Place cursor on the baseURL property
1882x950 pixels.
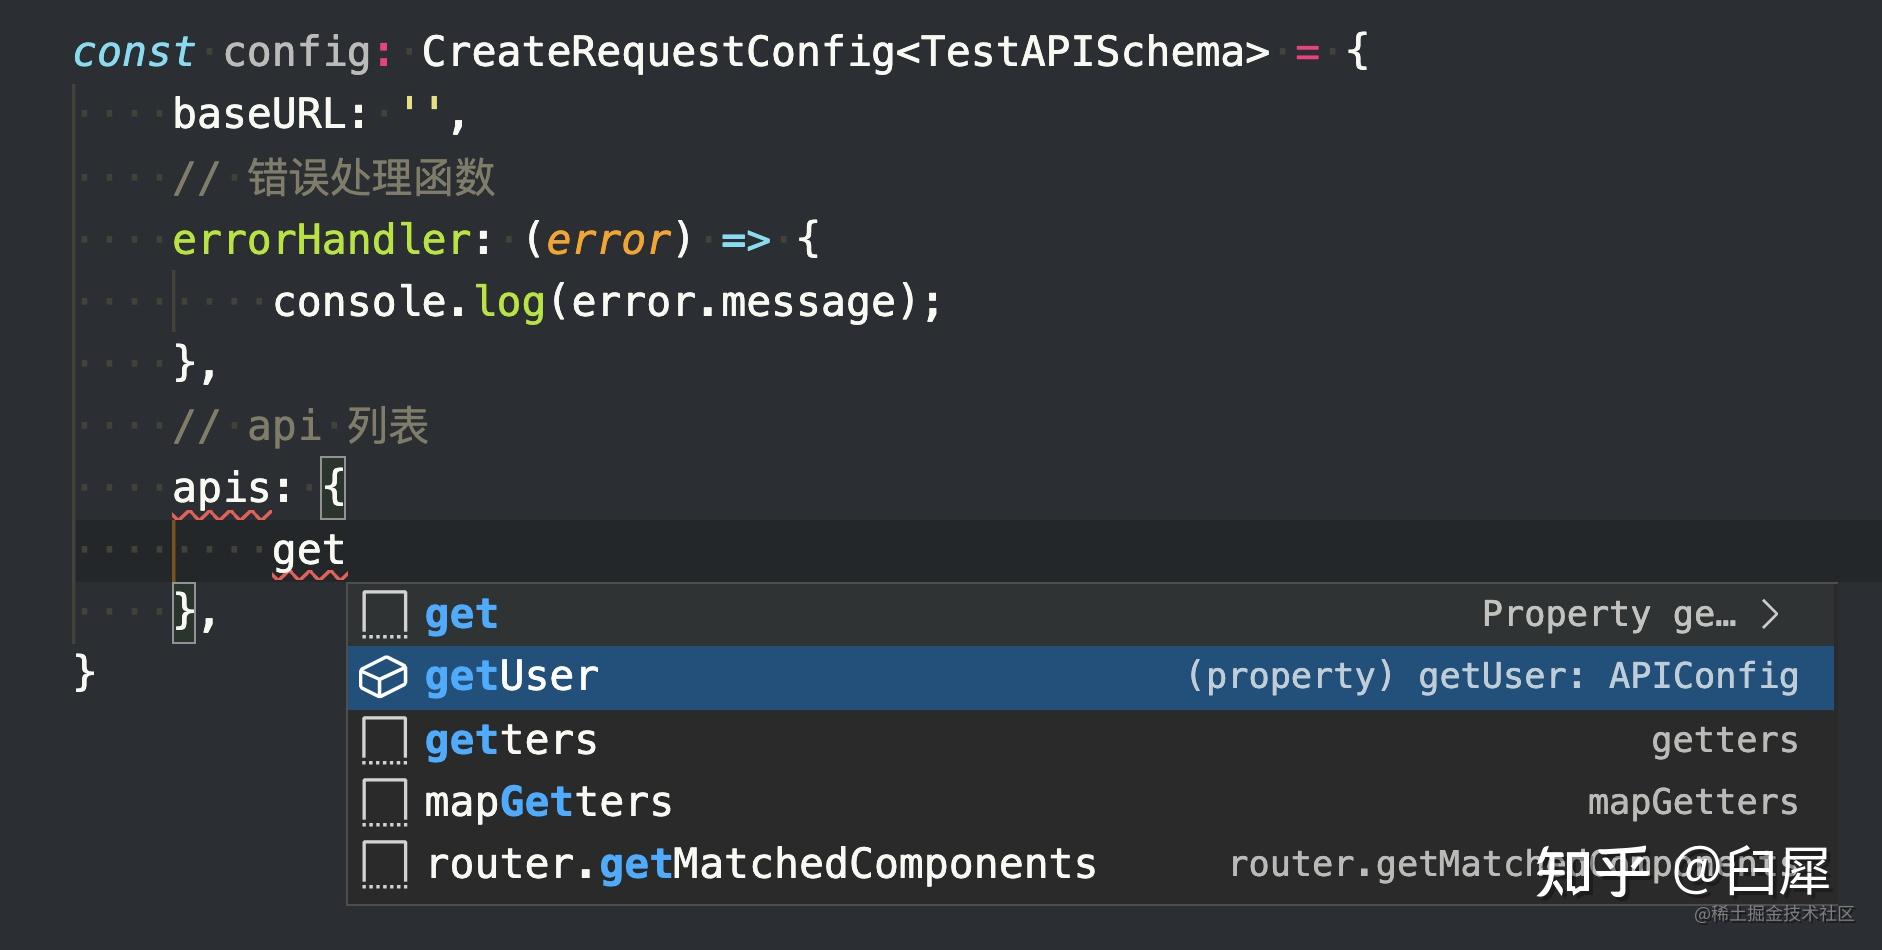[x=258, y=115]
